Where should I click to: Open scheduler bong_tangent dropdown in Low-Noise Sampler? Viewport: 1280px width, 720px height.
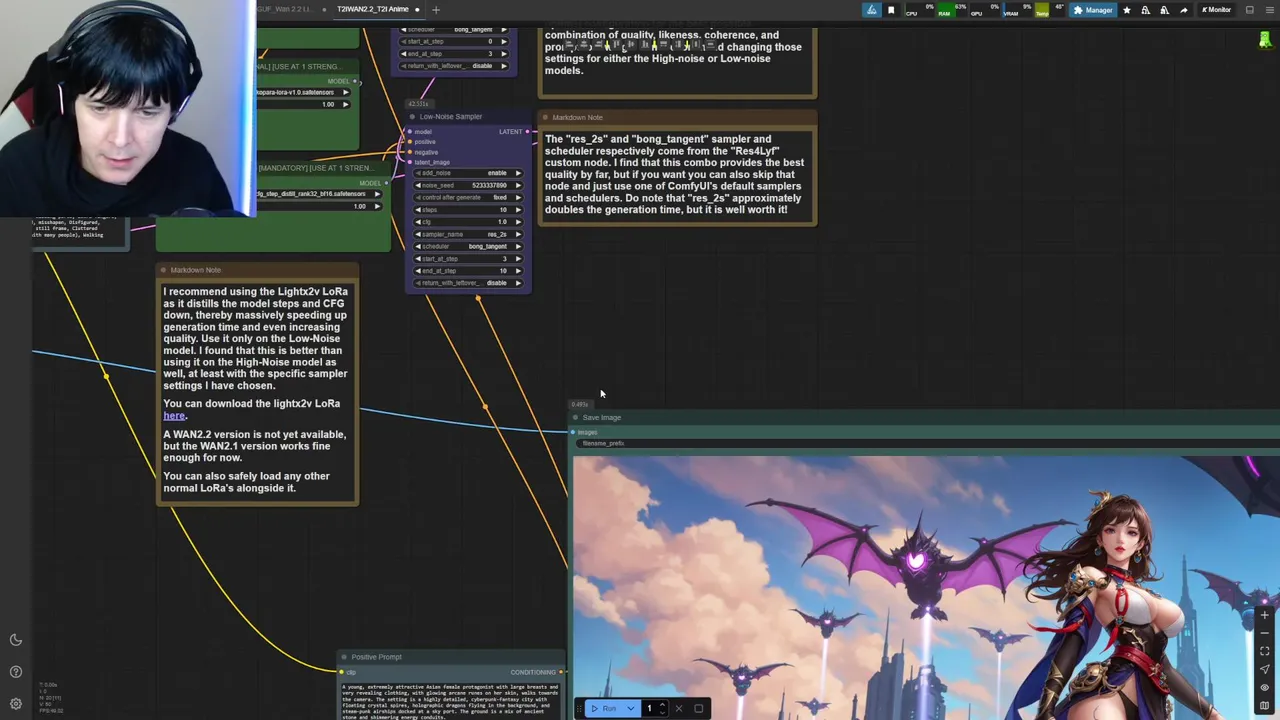(469, 246)
